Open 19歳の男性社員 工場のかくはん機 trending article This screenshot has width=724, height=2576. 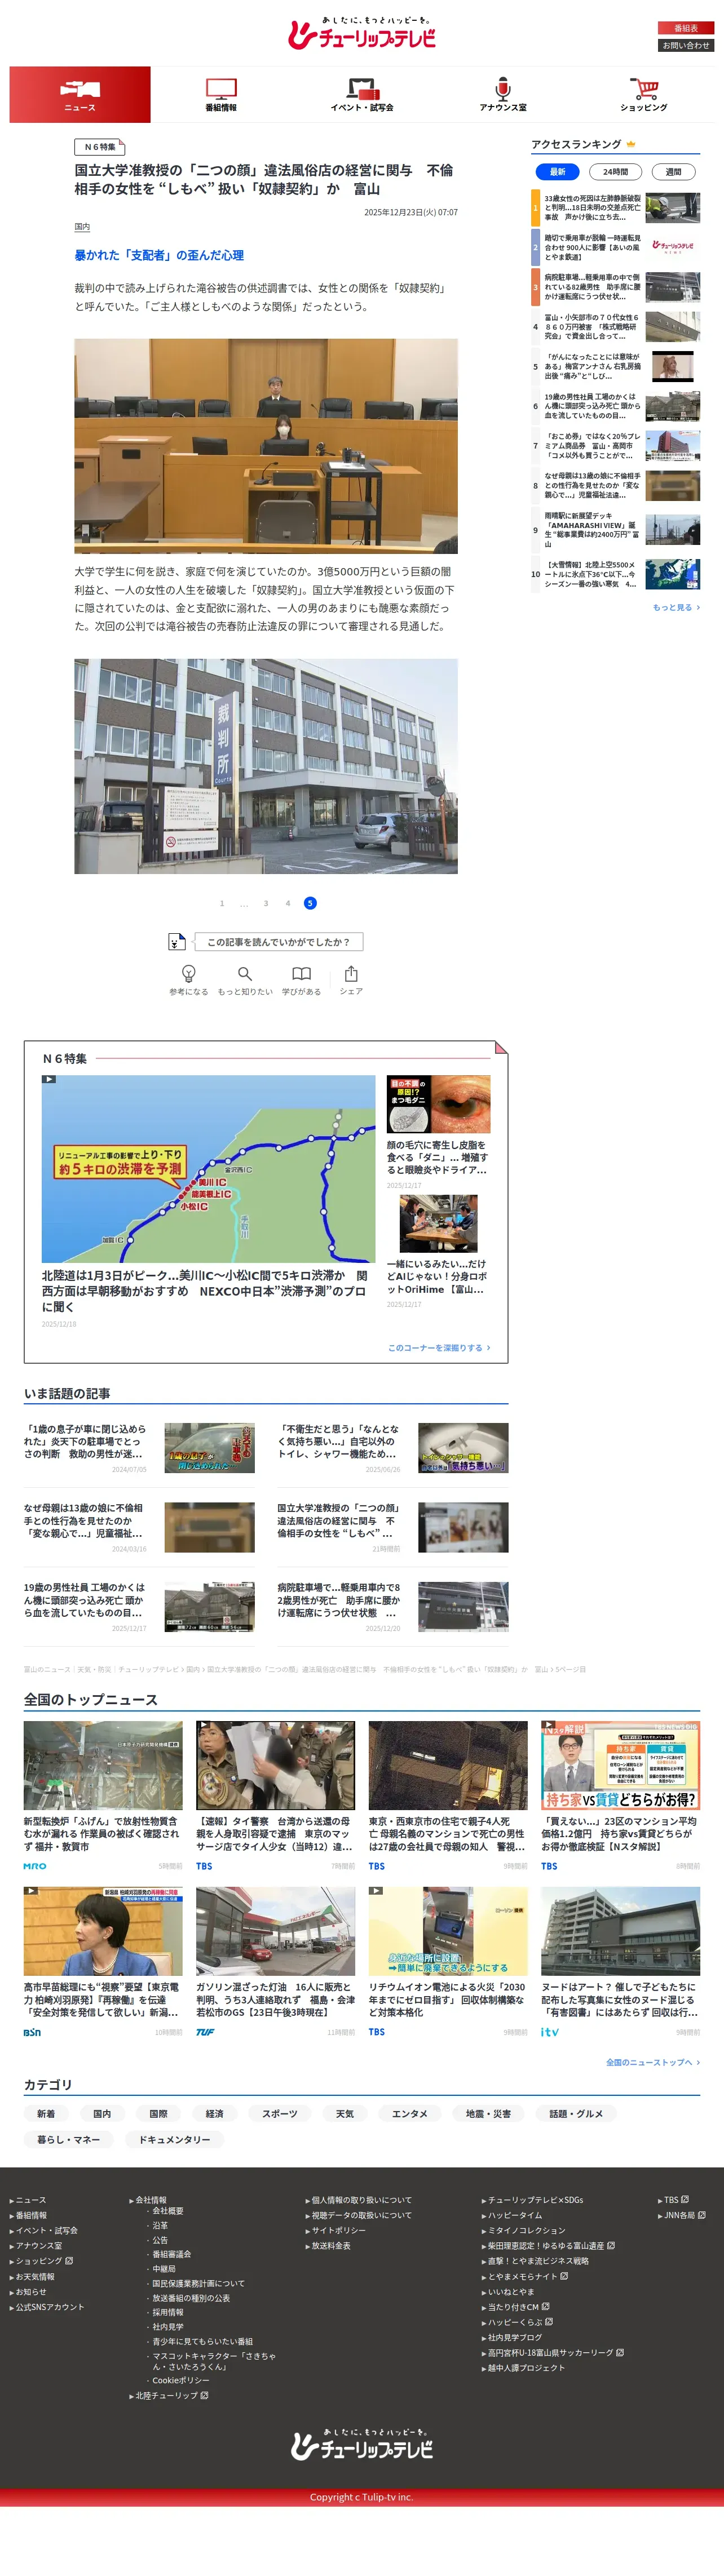point(85,1600)
